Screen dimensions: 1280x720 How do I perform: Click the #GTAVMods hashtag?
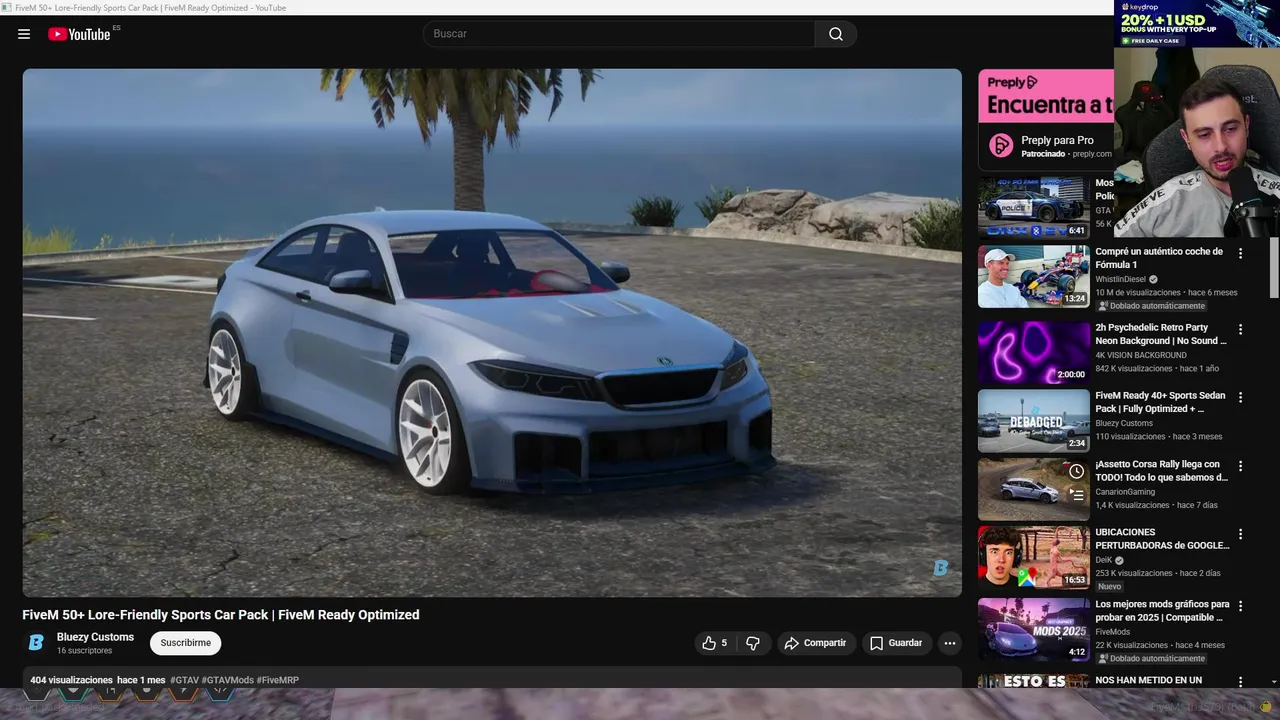tap(228, 680)
